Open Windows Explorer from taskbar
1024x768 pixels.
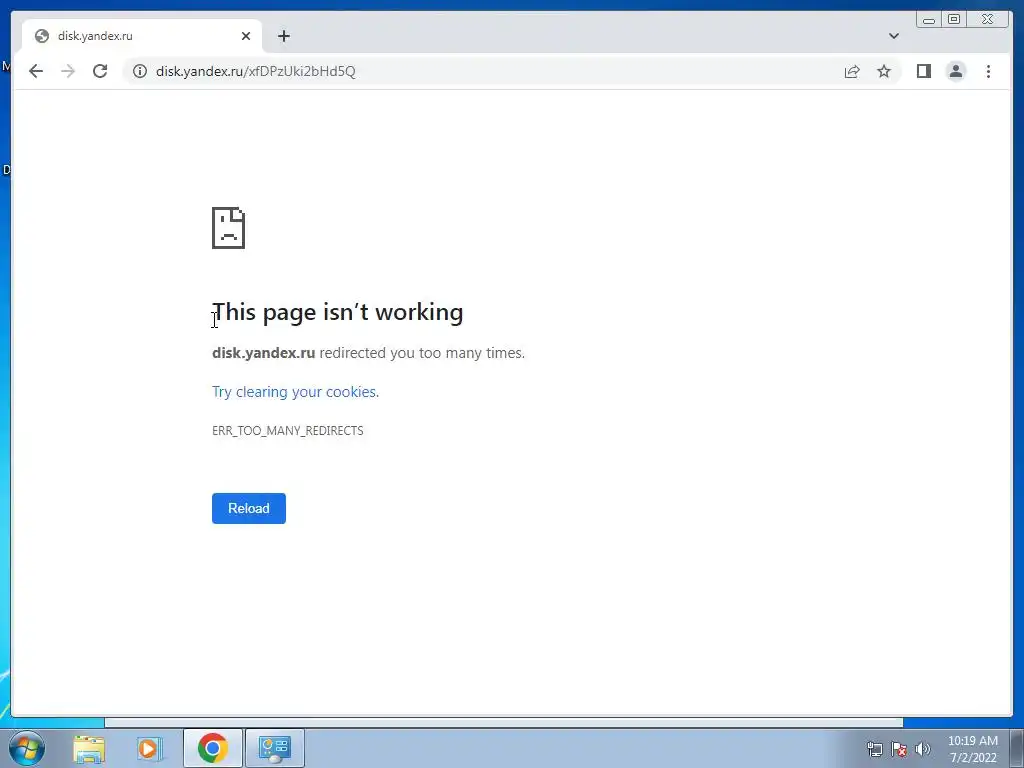89,748
